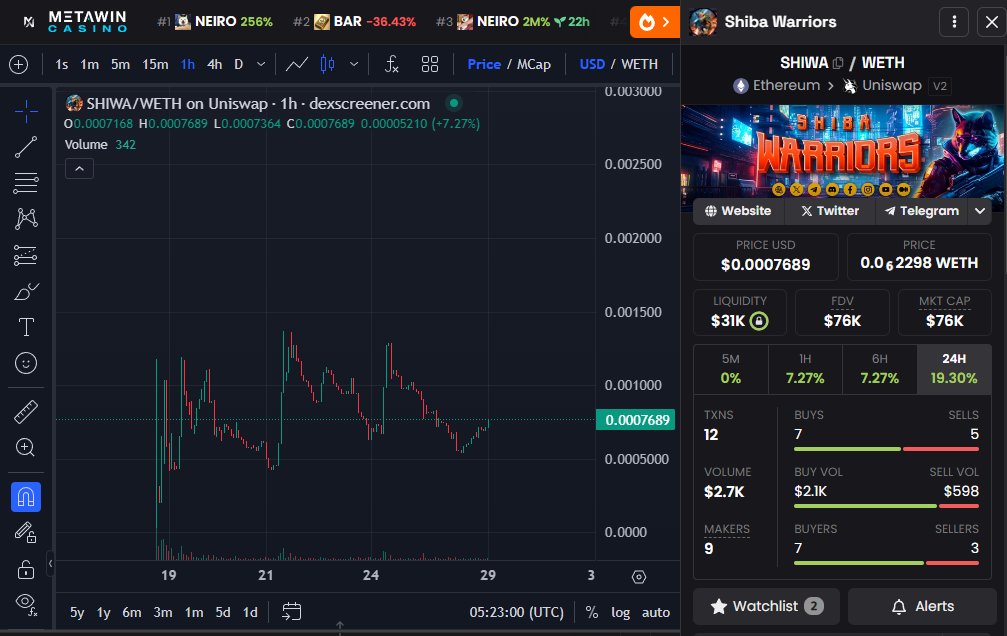
Task: Toggle magnet mode in drawing toolbar
Action: [26, 497]
